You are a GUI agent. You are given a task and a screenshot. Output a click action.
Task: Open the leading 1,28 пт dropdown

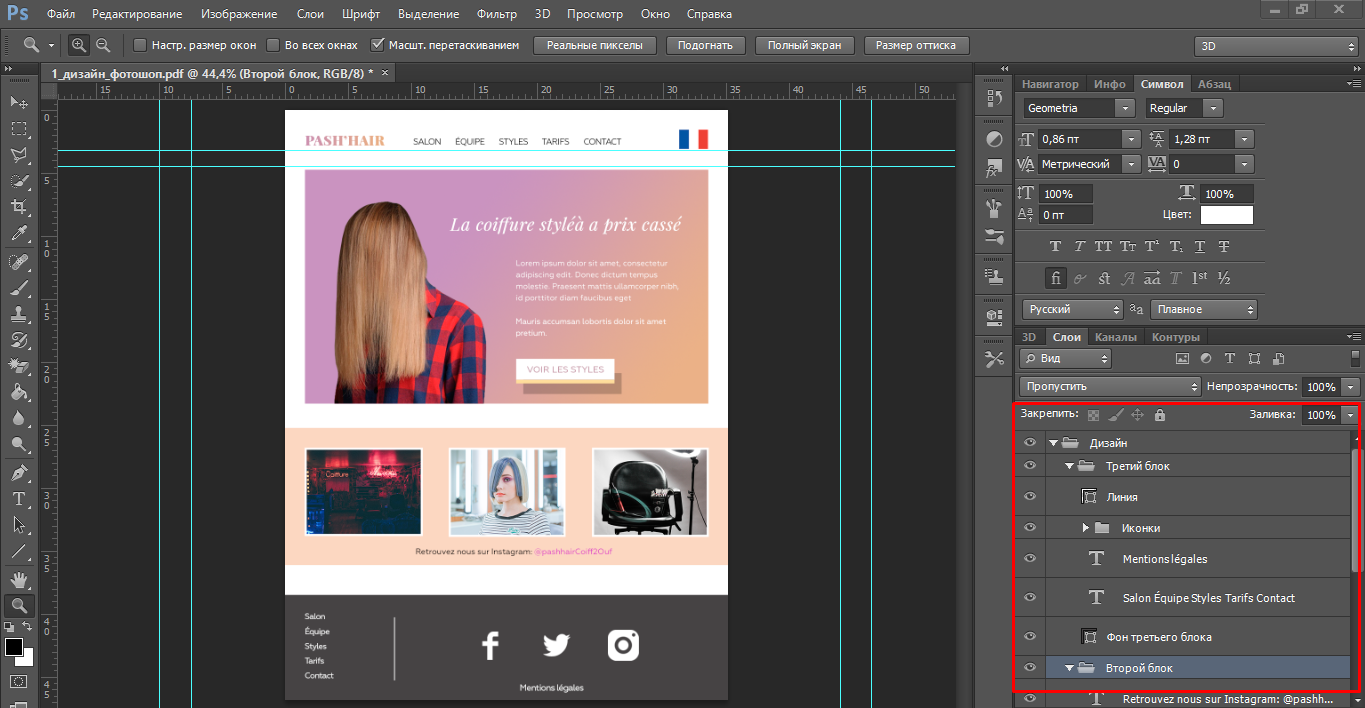tap(1244, 139)
